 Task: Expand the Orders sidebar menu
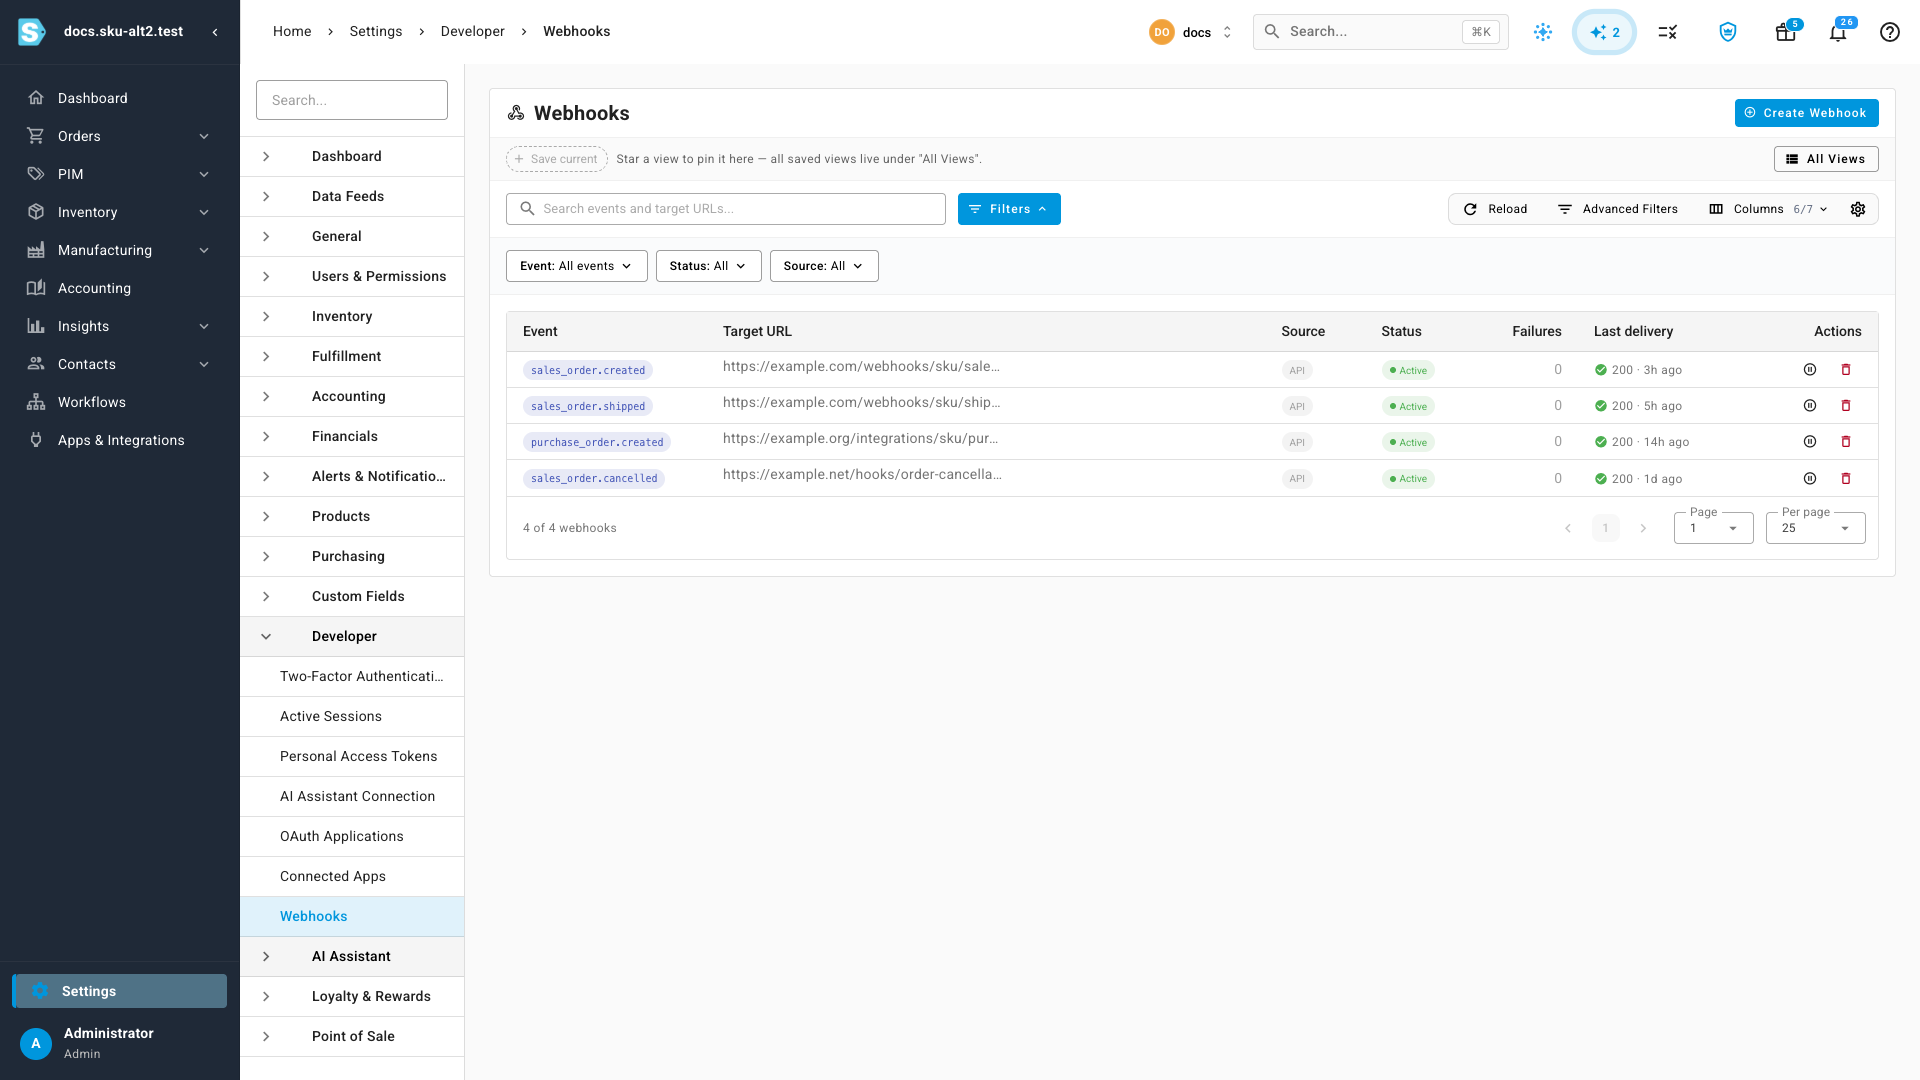120,136
